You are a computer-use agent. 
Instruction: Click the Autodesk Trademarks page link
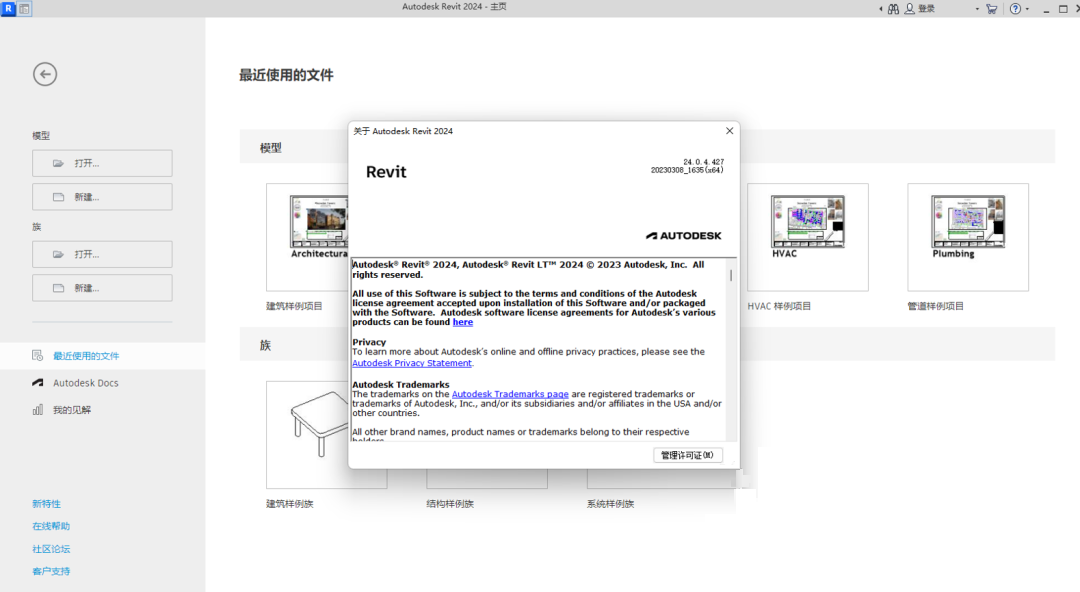[x=510, y=394]
